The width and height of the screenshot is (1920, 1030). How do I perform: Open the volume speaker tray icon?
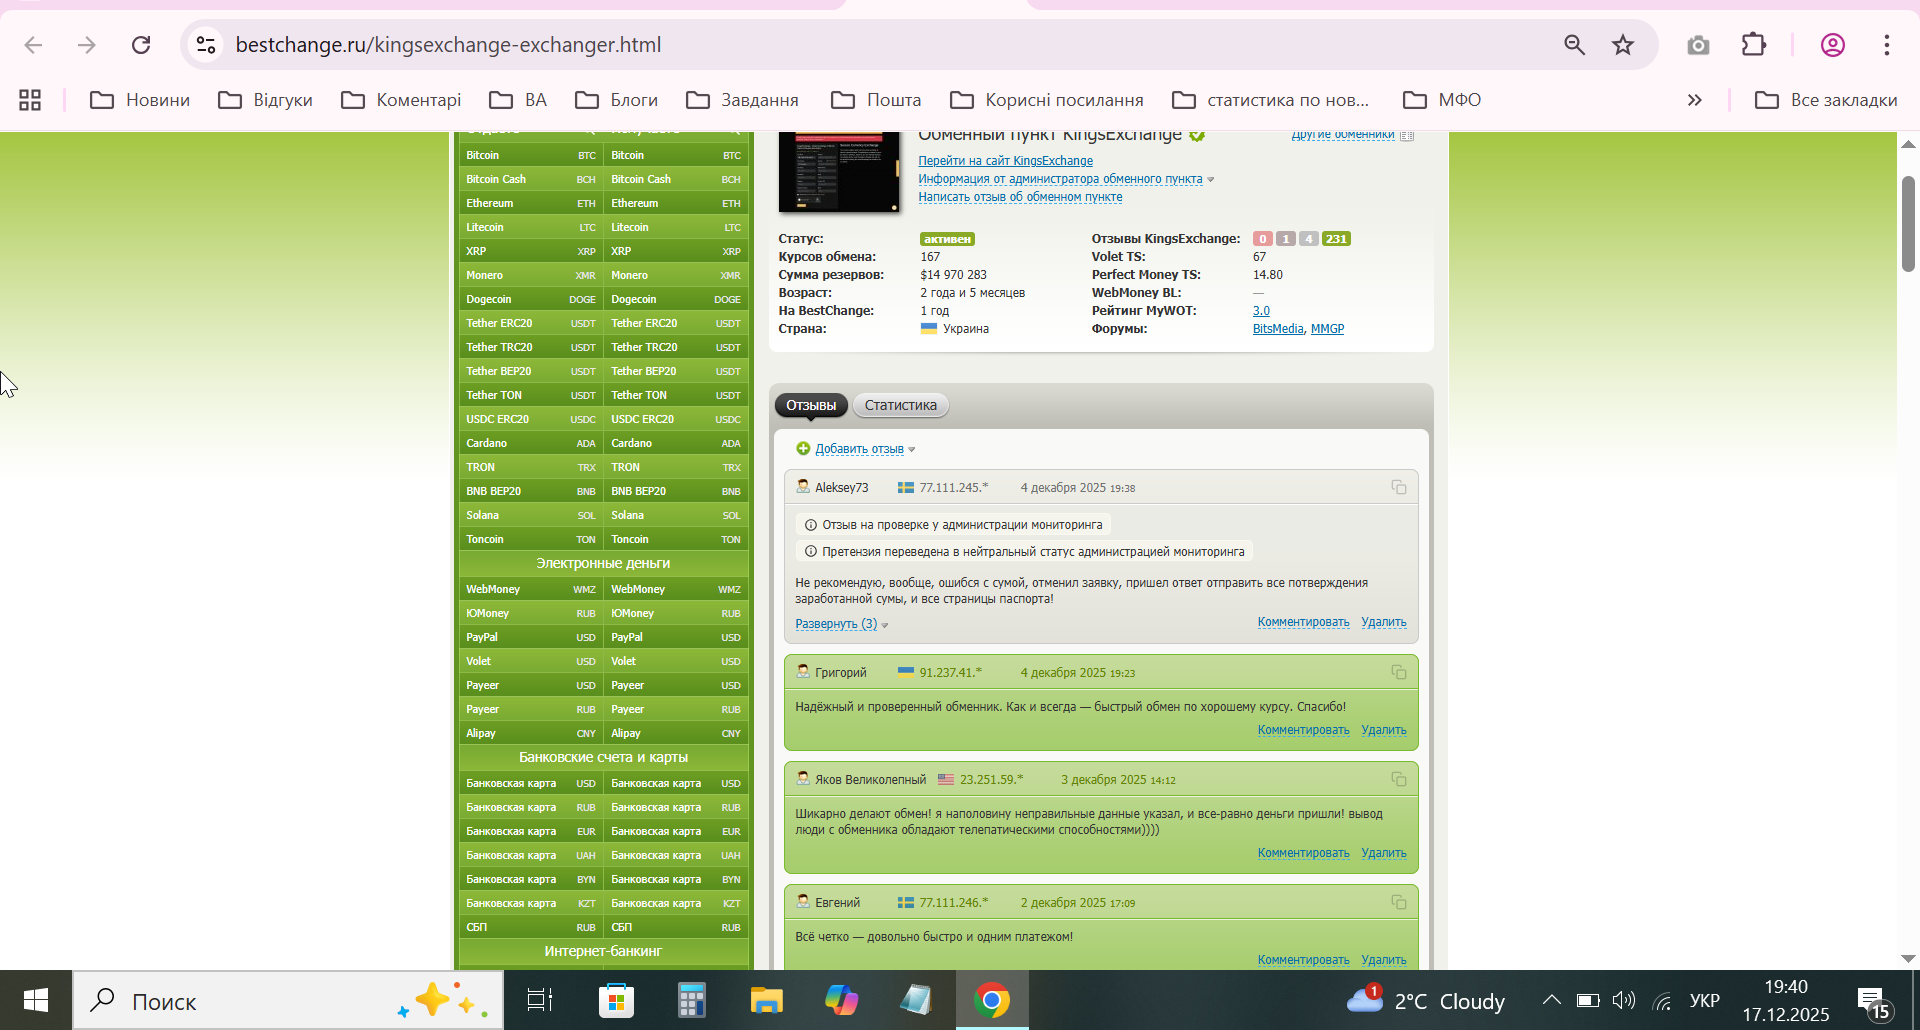point(1623,1000)
